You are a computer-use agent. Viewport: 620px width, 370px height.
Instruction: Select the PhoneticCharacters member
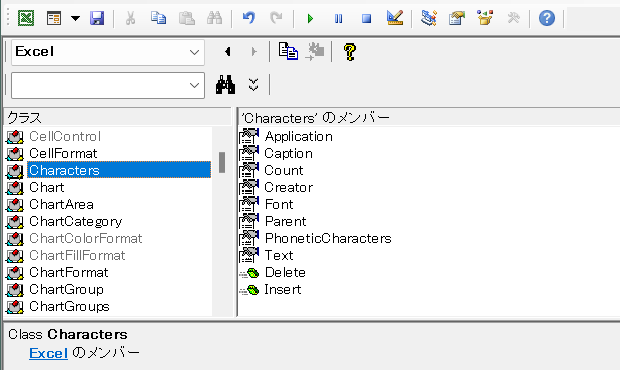click(328, 238)
